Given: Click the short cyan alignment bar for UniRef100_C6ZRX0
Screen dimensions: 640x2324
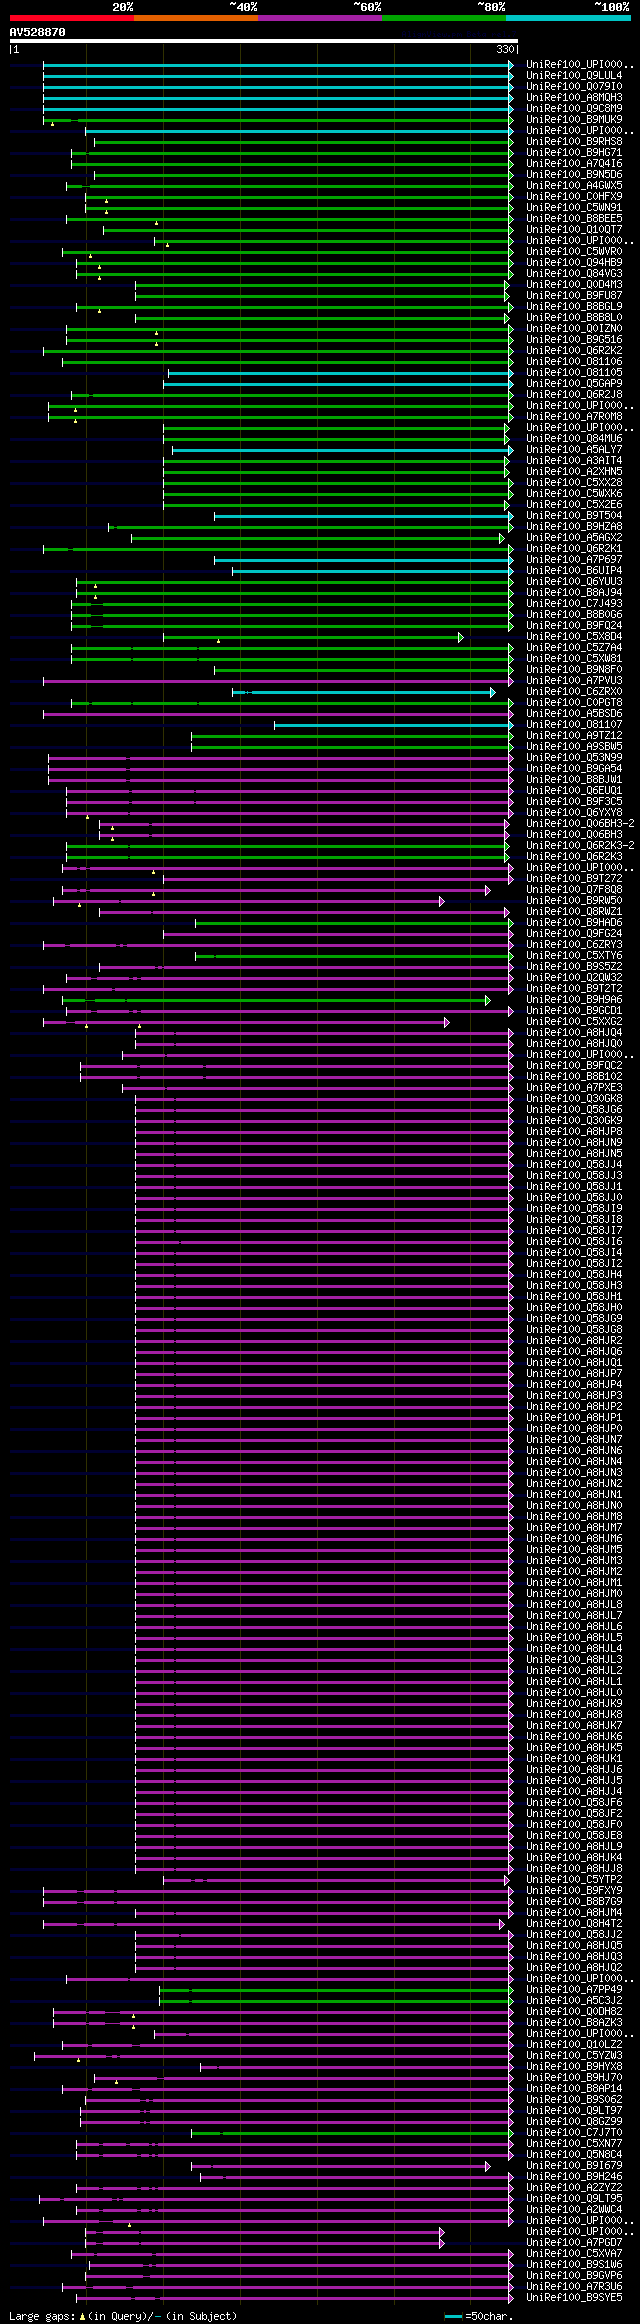Looking at the screenshot, I should click(x=364, y=691).
